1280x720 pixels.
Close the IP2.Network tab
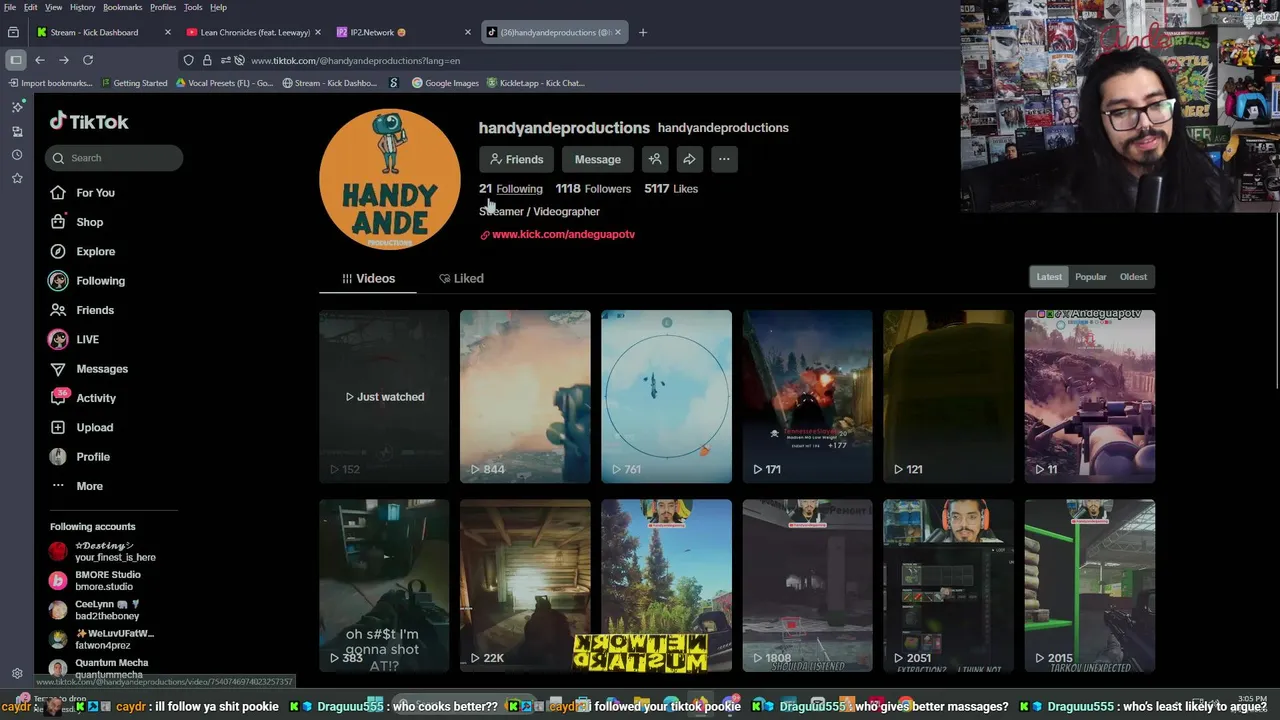click(x=467, y=32)
